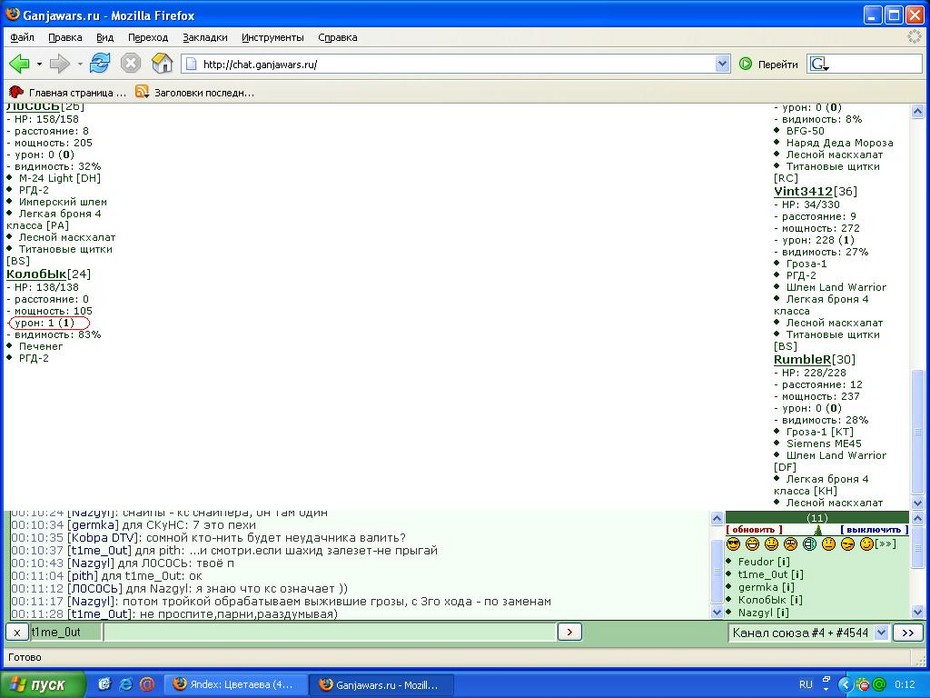Select user Колобык in chat user list

(762, 600)
